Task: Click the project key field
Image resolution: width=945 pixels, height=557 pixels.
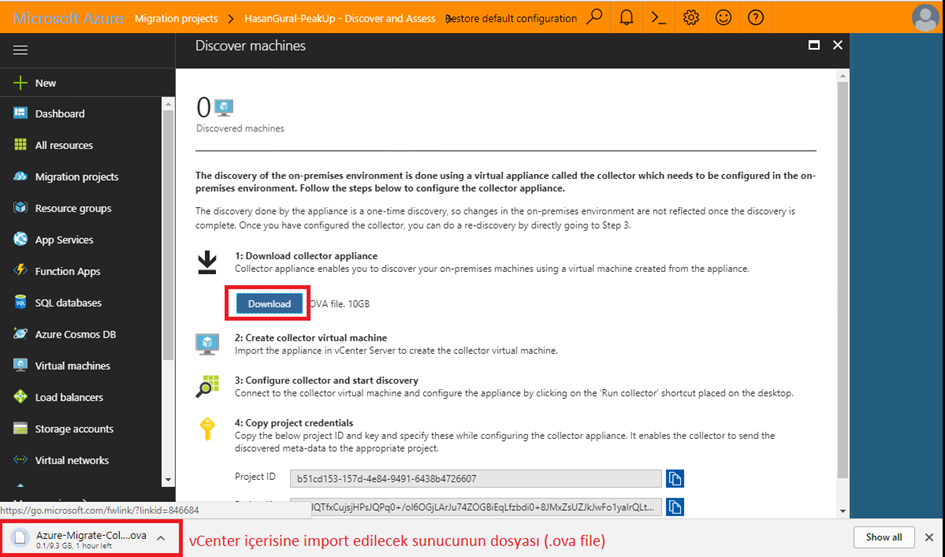Action: click(476, 507)
